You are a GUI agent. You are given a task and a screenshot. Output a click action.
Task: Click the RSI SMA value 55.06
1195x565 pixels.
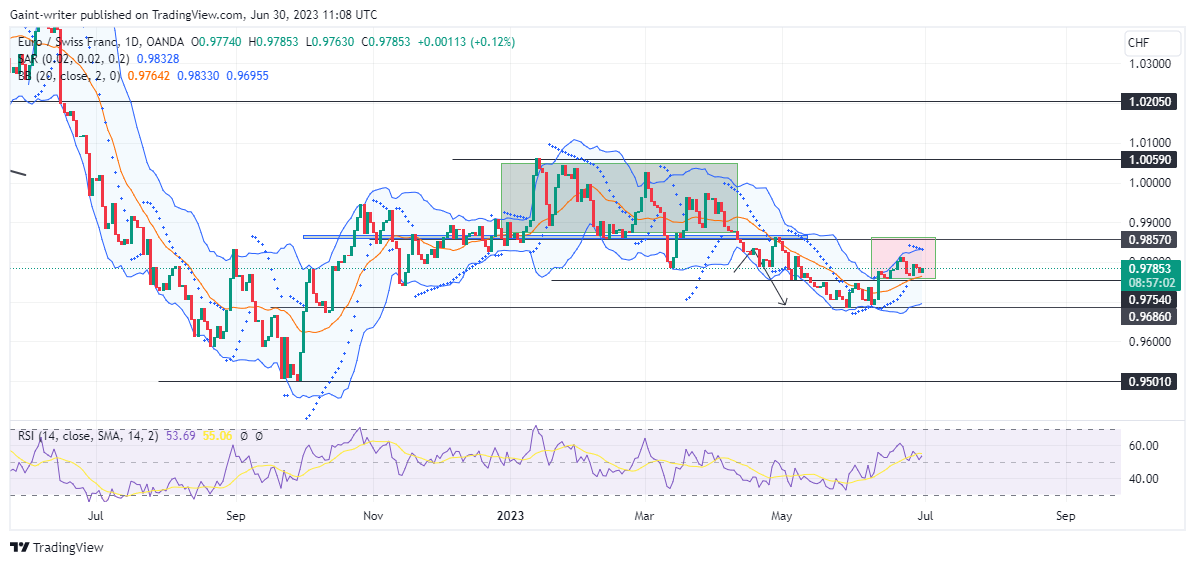coord(219,437)
